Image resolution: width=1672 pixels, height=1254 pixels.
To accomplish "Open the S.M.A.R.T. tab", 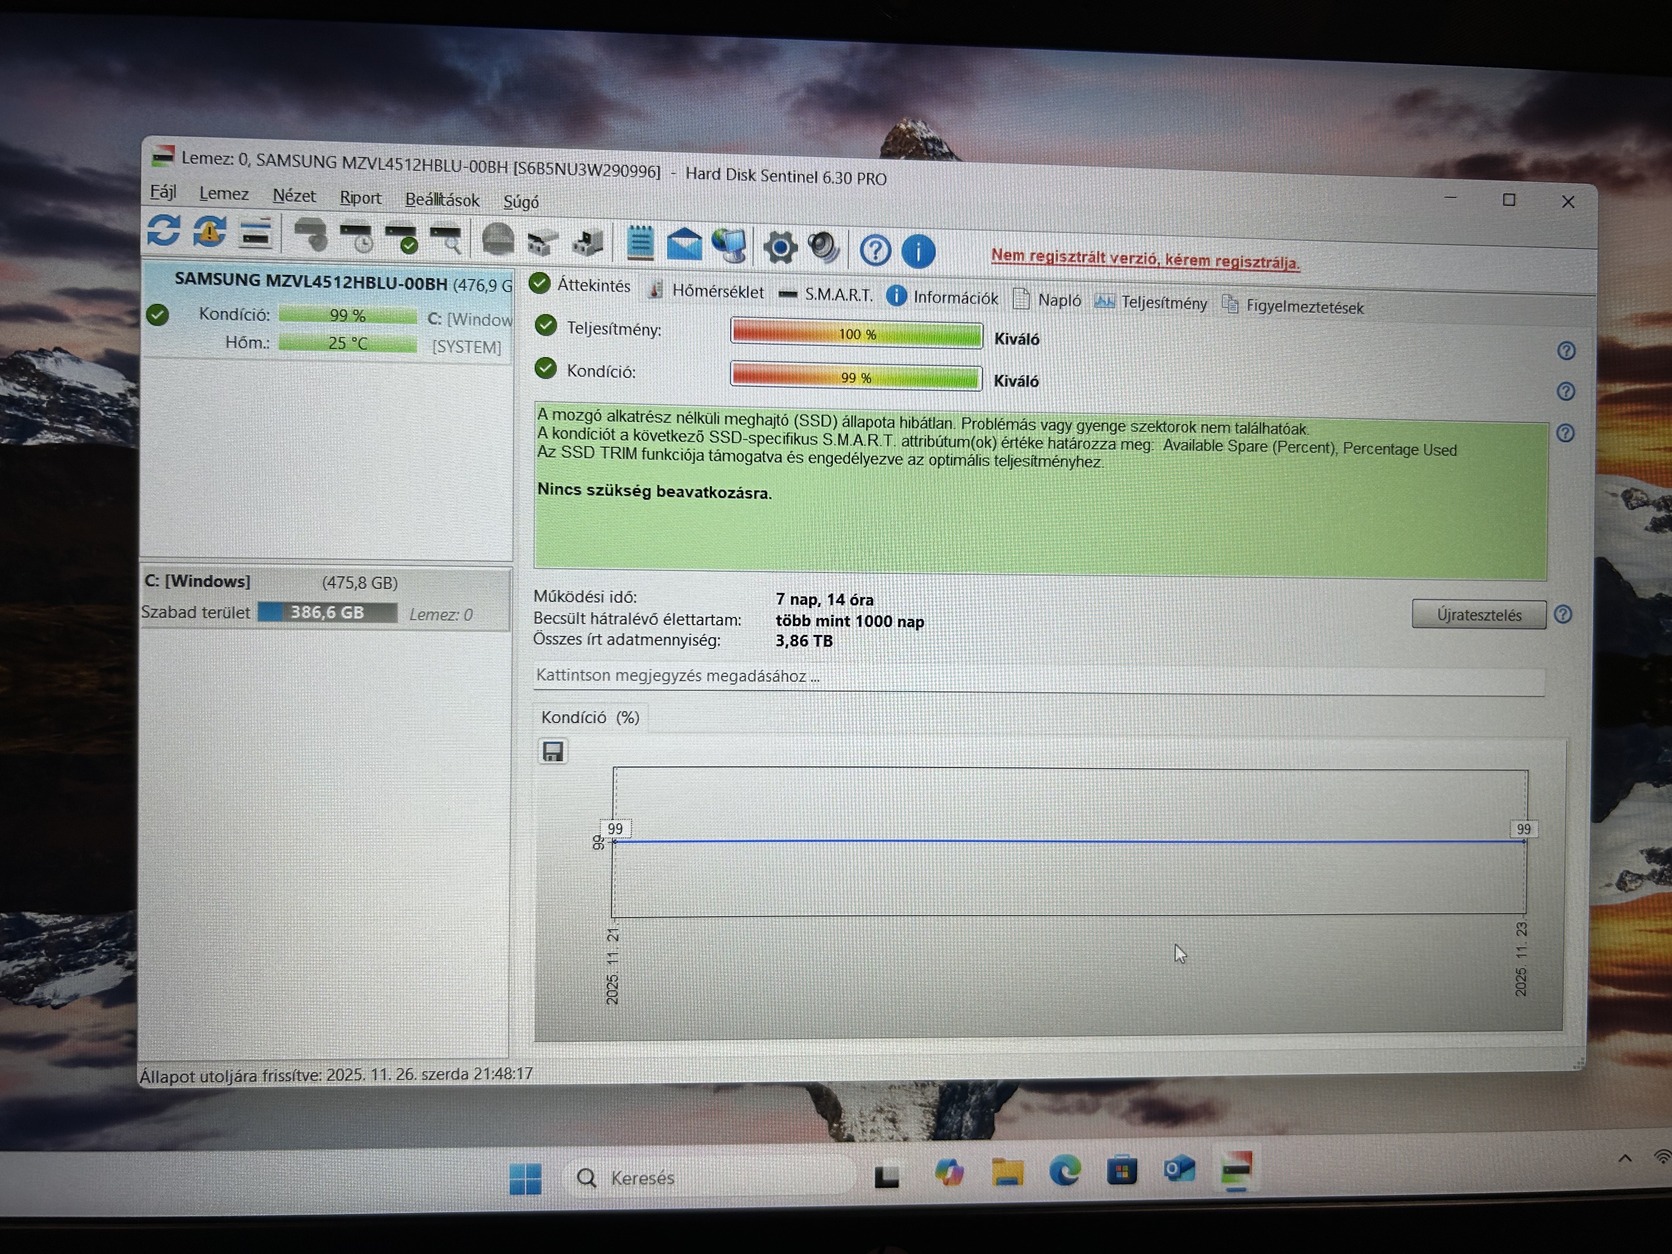I will tap(825, 295).
